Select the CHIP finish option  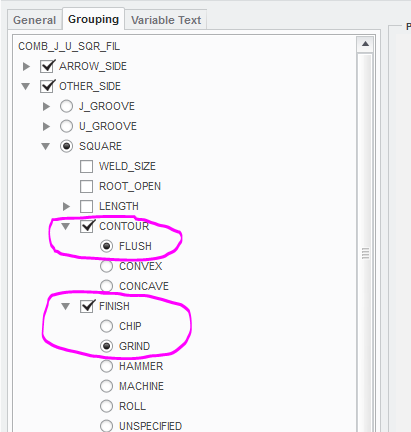(x=106, y=326)
